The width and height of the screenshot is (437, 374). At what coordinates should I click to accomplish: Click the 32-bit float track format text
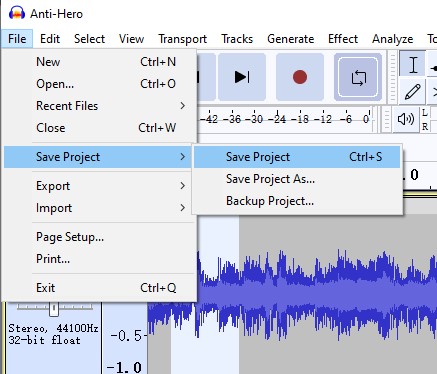point(44,340)
